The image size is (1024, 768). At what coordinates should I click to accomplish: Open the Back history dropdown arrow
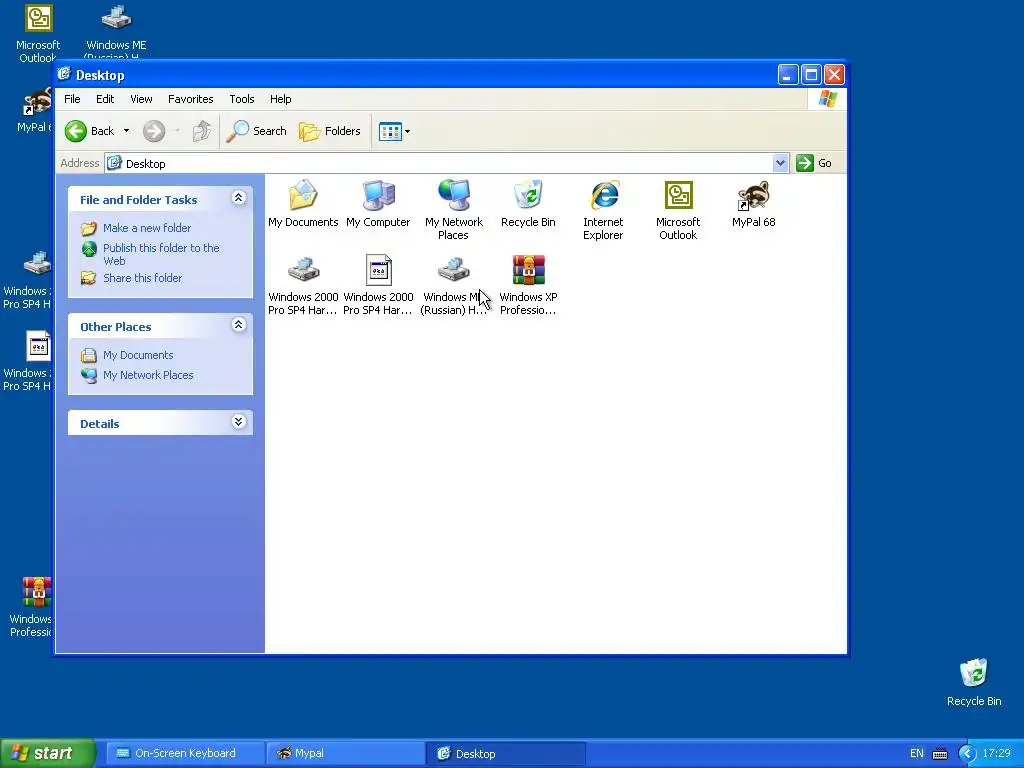127,131
